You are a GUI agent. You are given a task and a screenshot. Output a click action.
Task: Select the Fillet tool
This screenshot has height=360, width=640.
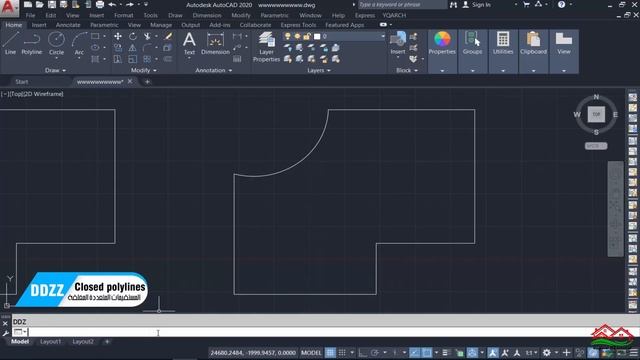[x=147, y=48]
